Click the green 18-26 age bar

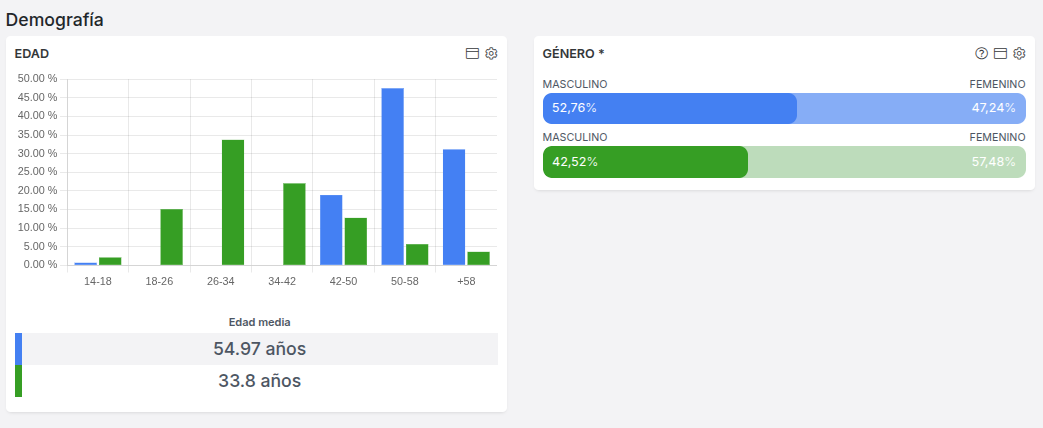(x=171, y=237)
